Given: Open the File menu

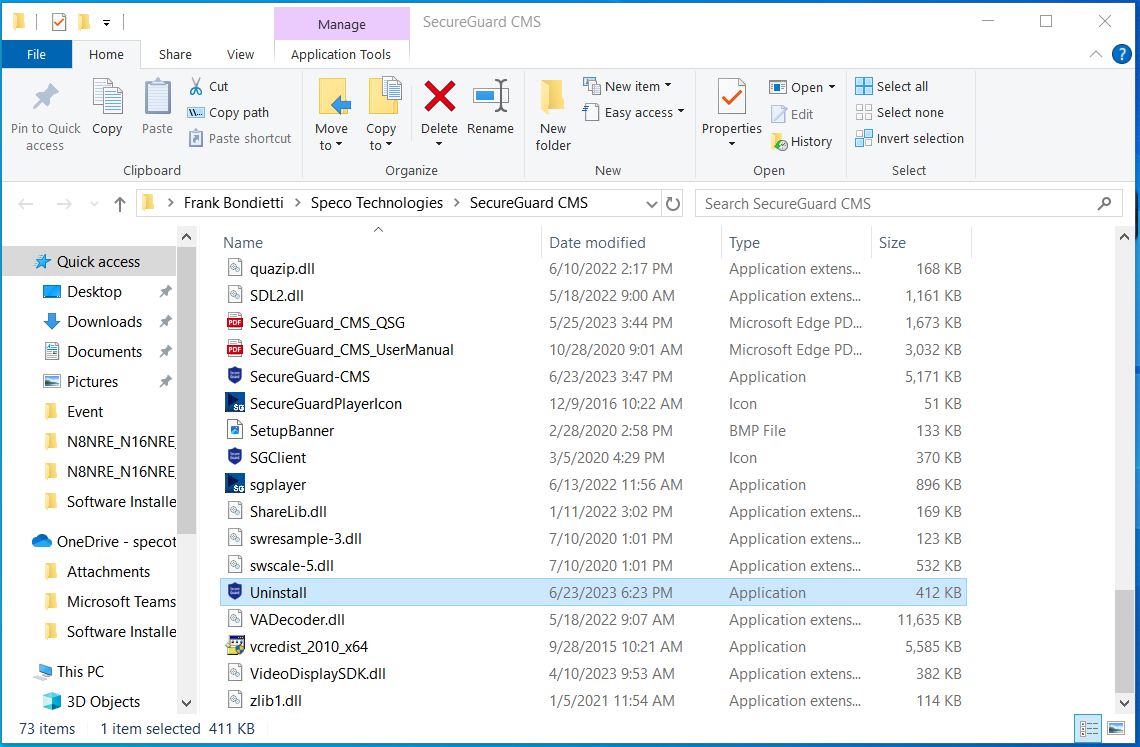Looking at the screenshot, I should (x=37, y=54).
